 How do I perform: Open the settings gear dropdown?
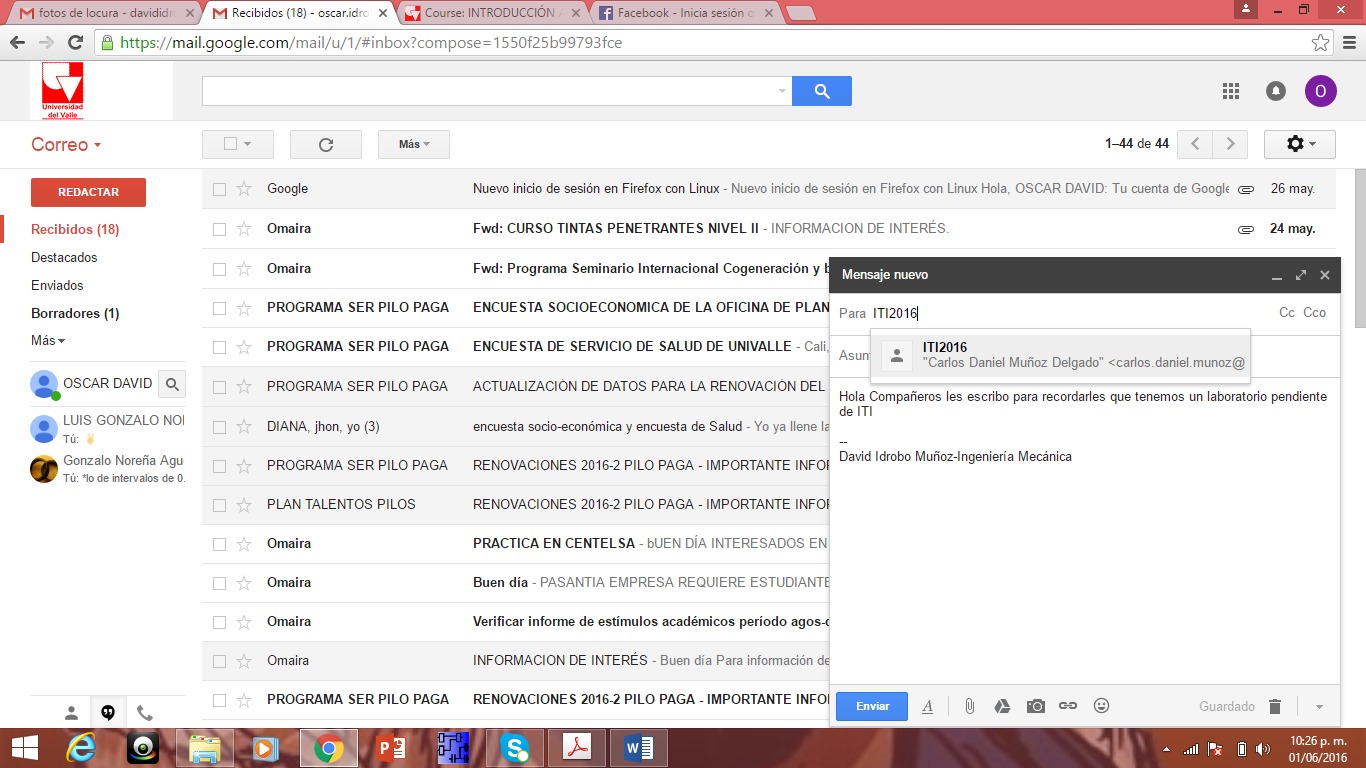point(1300,144)
